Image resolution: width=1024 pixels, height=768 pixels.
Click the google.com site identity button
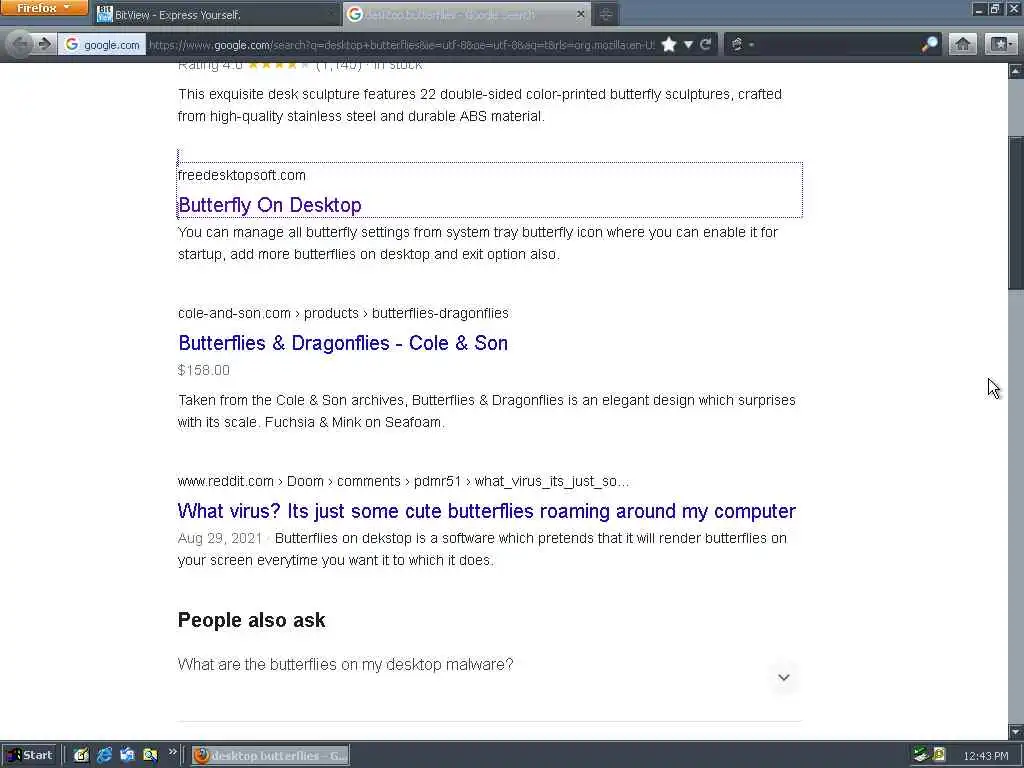click(x=103, y=44)
